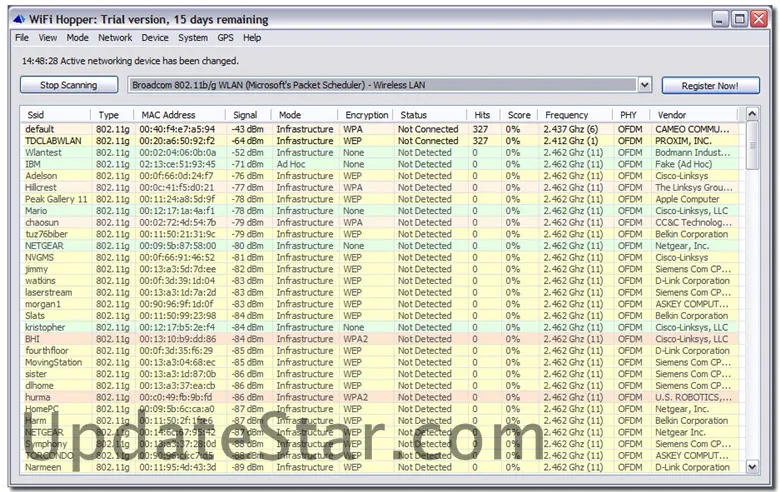Viewport: 780px width, 492px height.
Task: Open the GPS menu
Action: [x=225, y=38]
